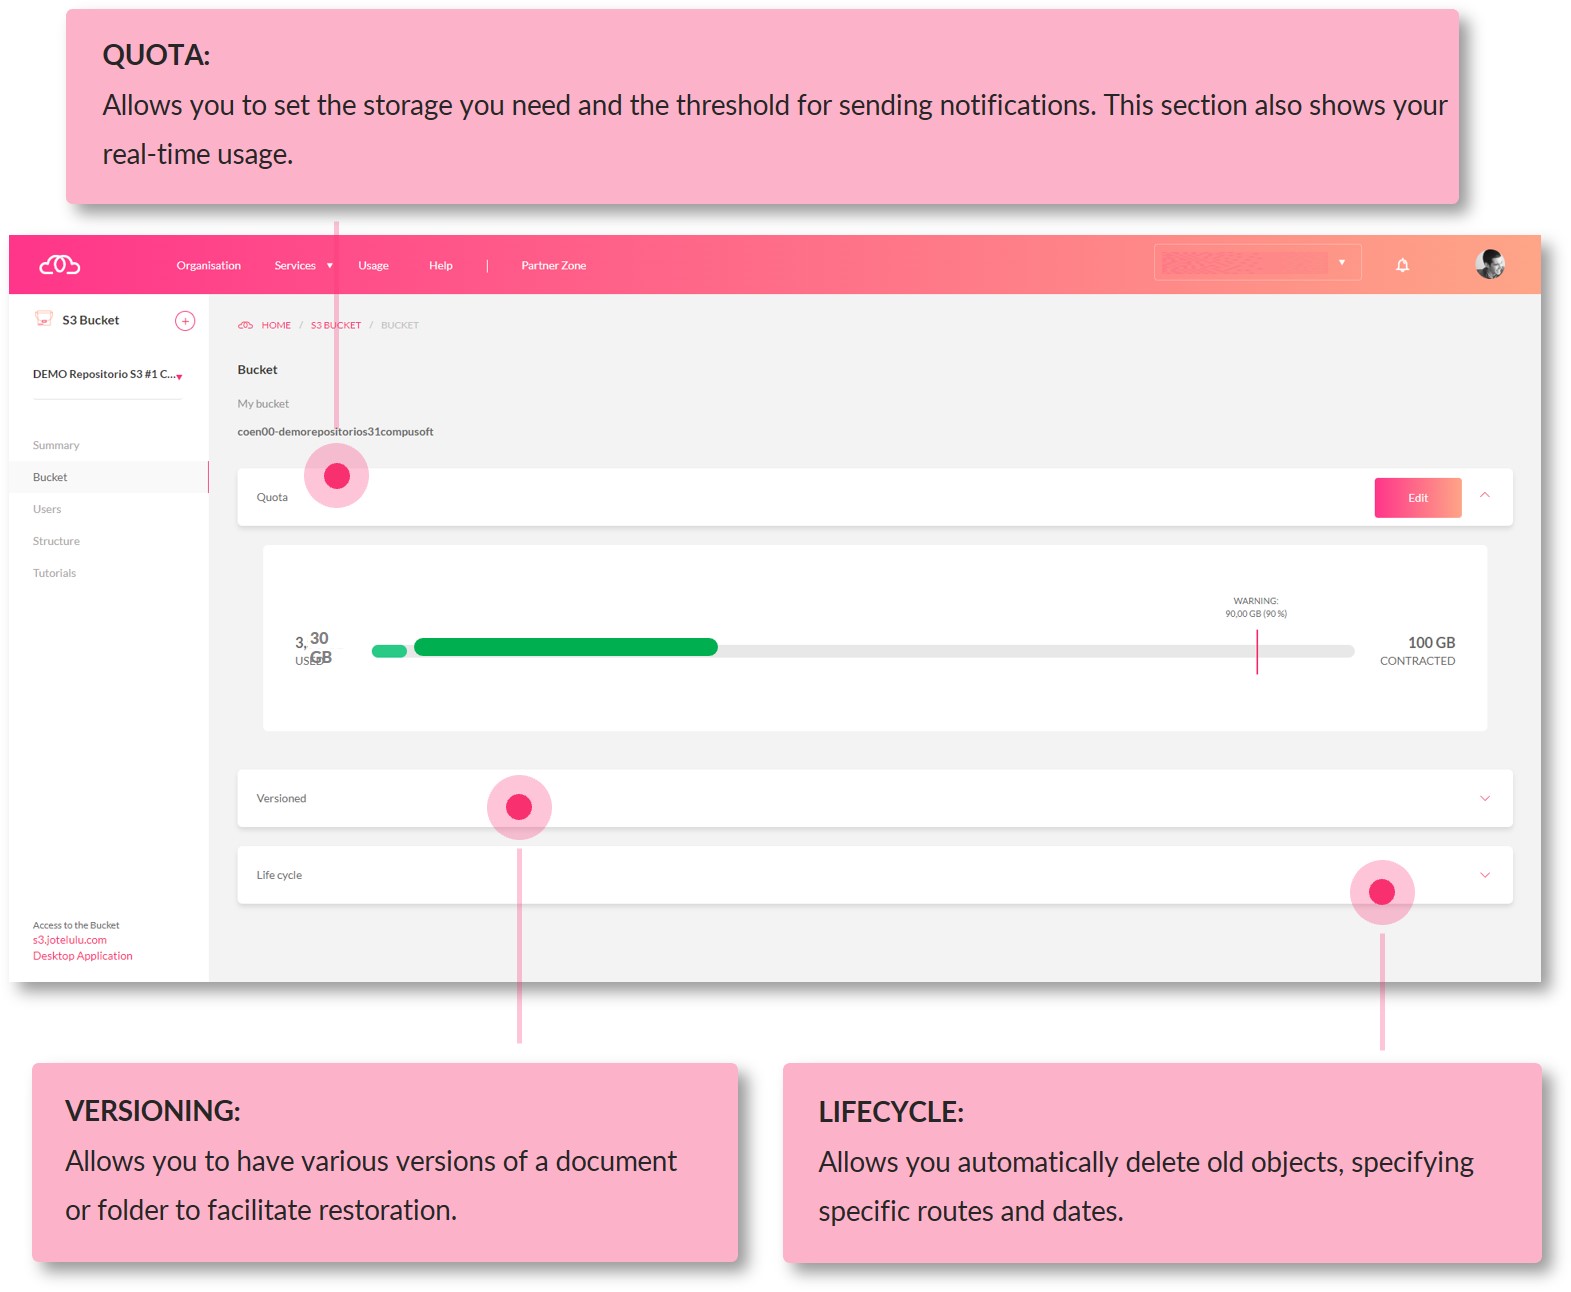Image resolution: width=1571 pixels, height=1292 pixels.
Task: Click the 100 GB CONTRACTED value
Action: (x=1418, y=651)
